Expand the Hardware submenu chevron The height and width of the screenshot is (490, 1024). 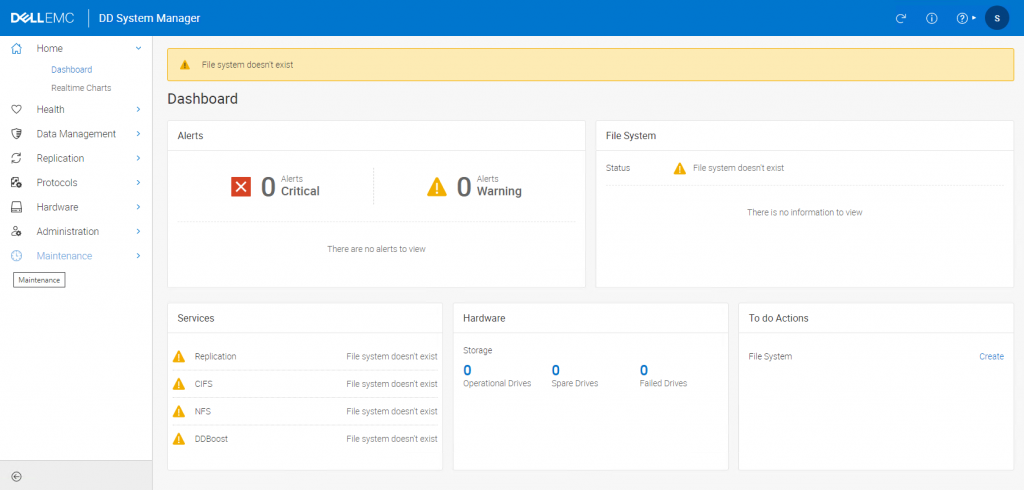pos(138,207)
